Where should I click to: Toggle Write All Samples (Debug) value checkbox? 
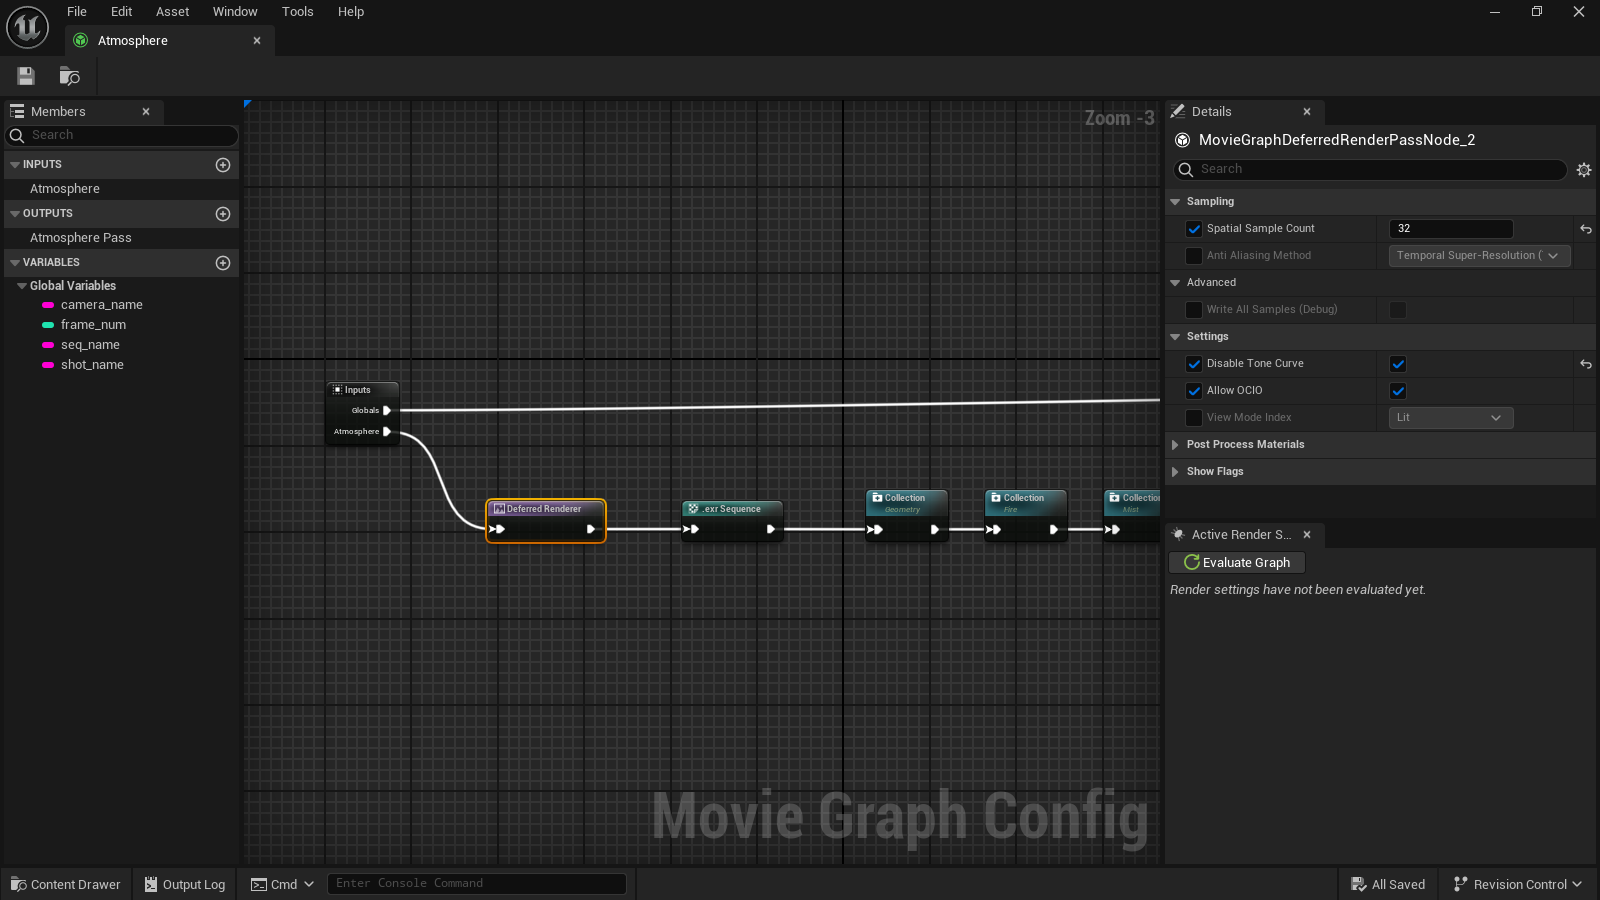(x=1398, y=310)
